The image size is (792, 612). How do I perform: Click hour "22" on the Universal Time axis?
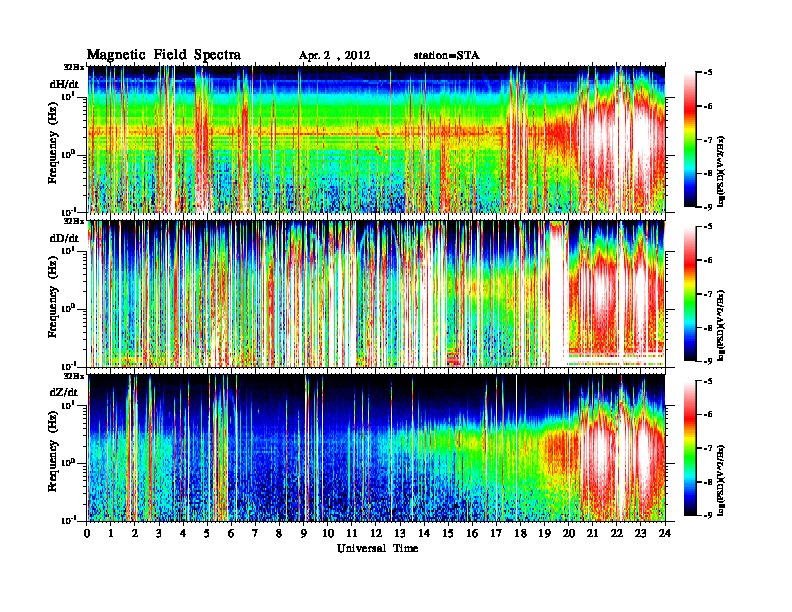click(617, 533)
